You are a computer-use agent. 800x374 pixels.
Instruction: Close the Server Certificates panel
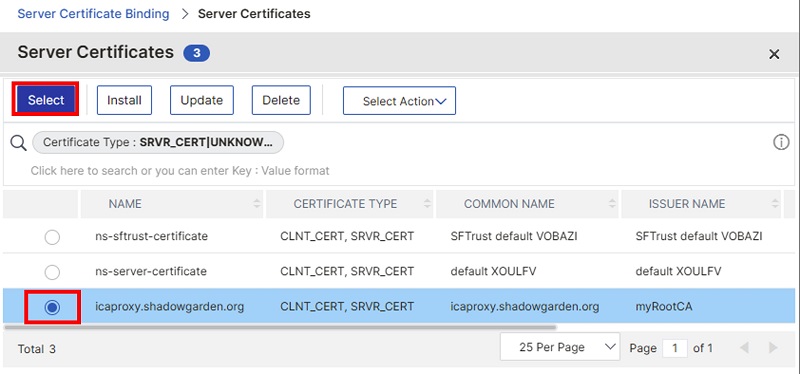pos(774,54)
